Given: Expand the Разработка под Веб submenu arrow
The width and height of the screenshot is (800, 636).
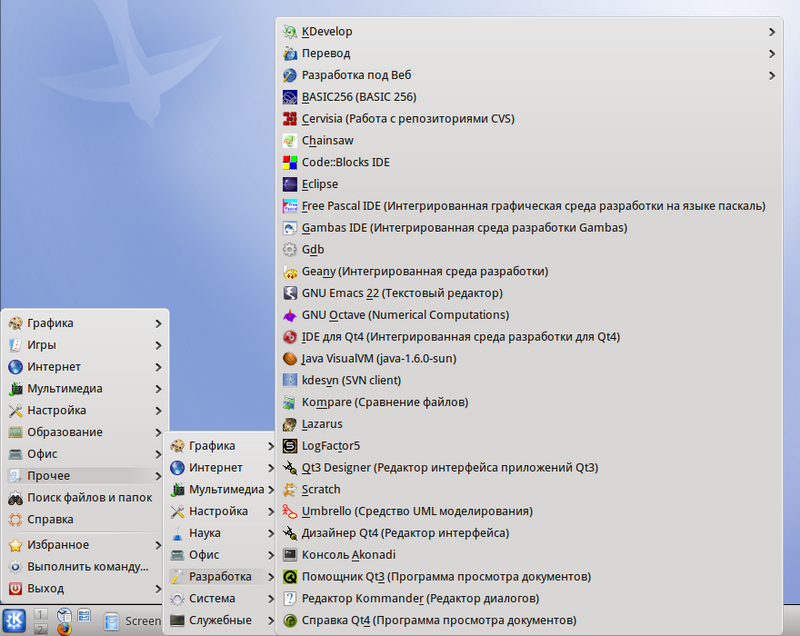Looking at the screenshot, I should [x=772, y=75].
